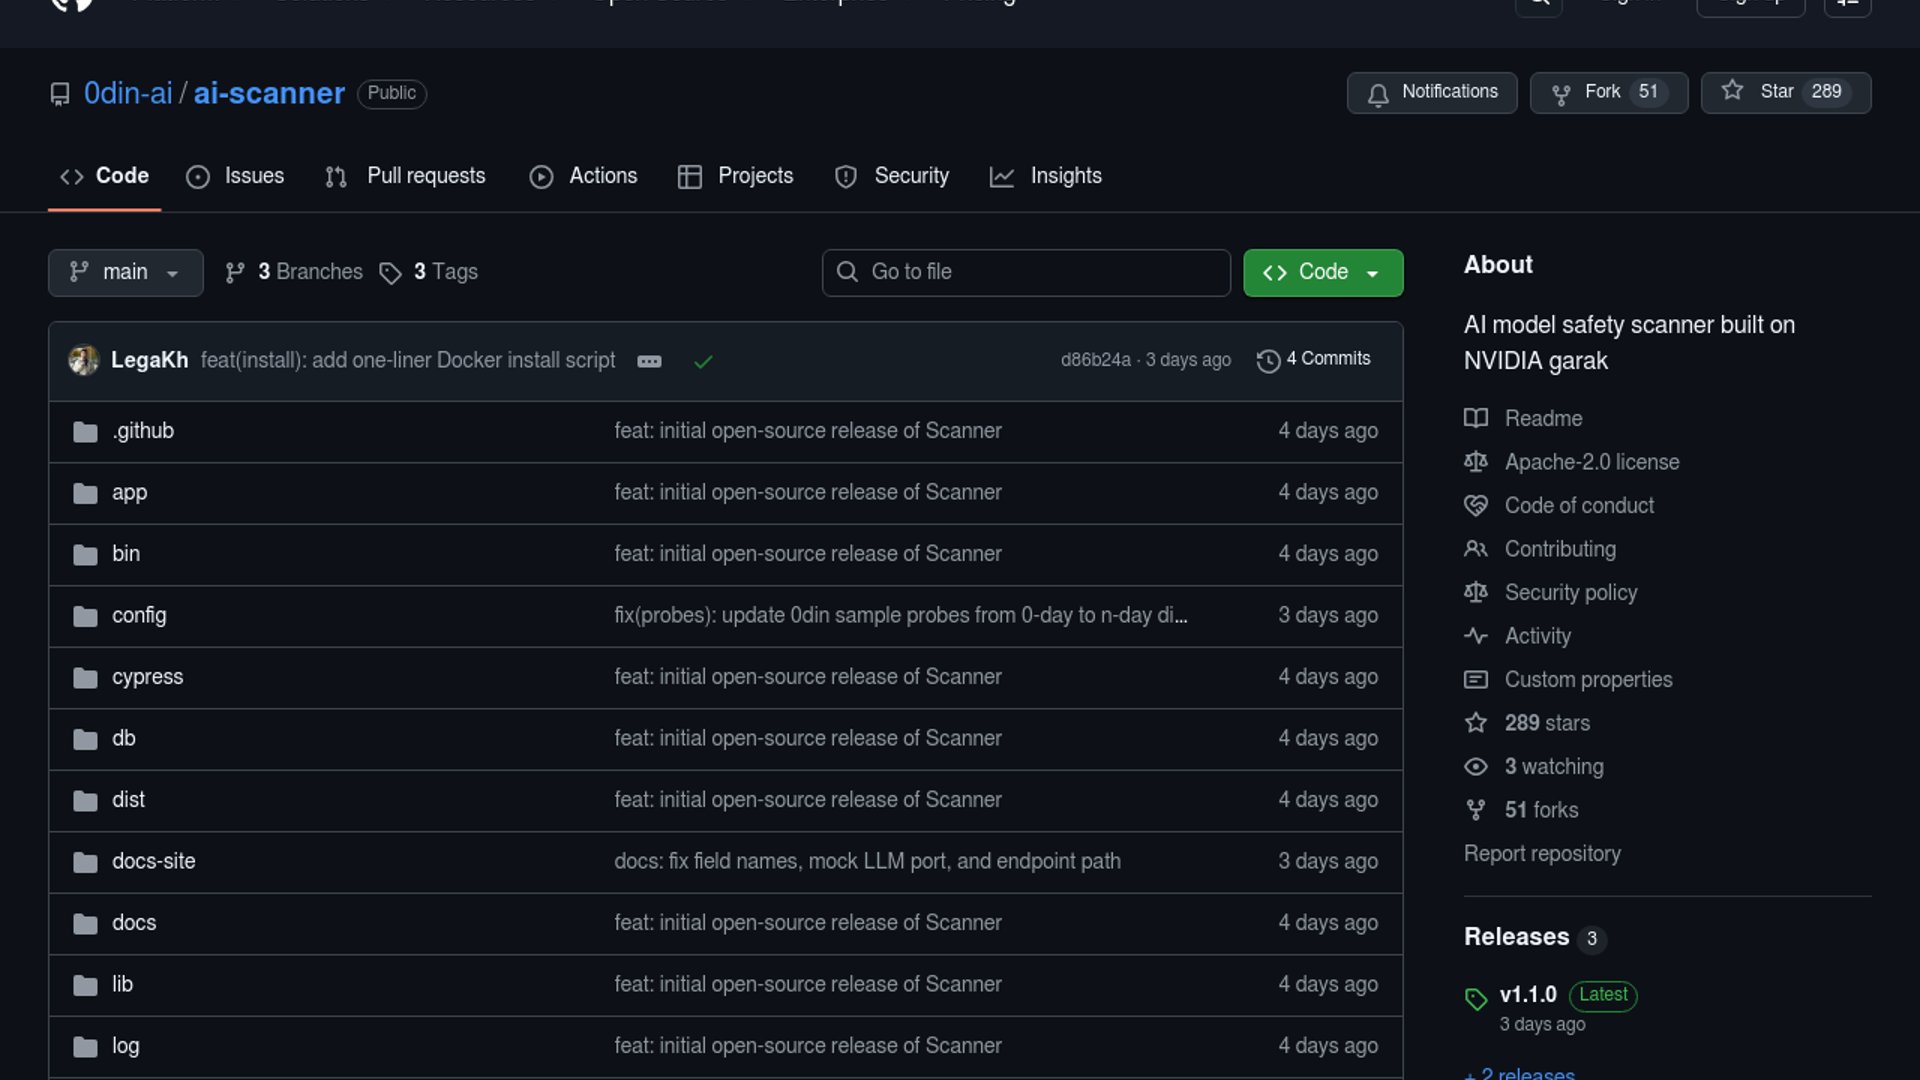Viewport: 1920px width, 1080px height.
Task: Open the Notifications bell button
Action: pos(1431,92)
